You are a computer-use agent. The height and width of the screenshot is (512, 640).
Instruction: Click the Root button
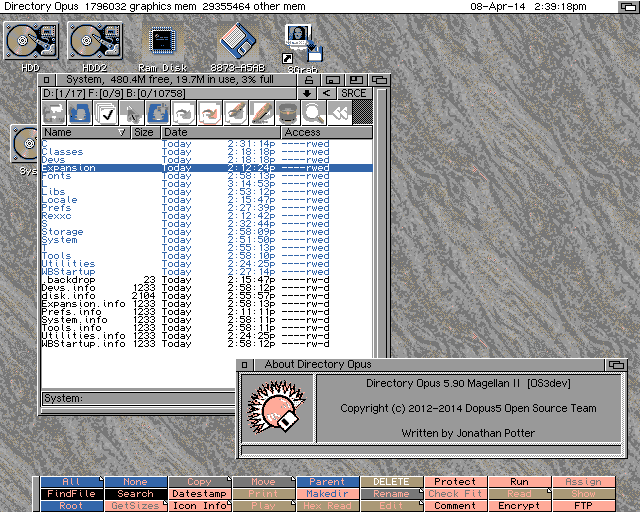[x=71, y=506]
